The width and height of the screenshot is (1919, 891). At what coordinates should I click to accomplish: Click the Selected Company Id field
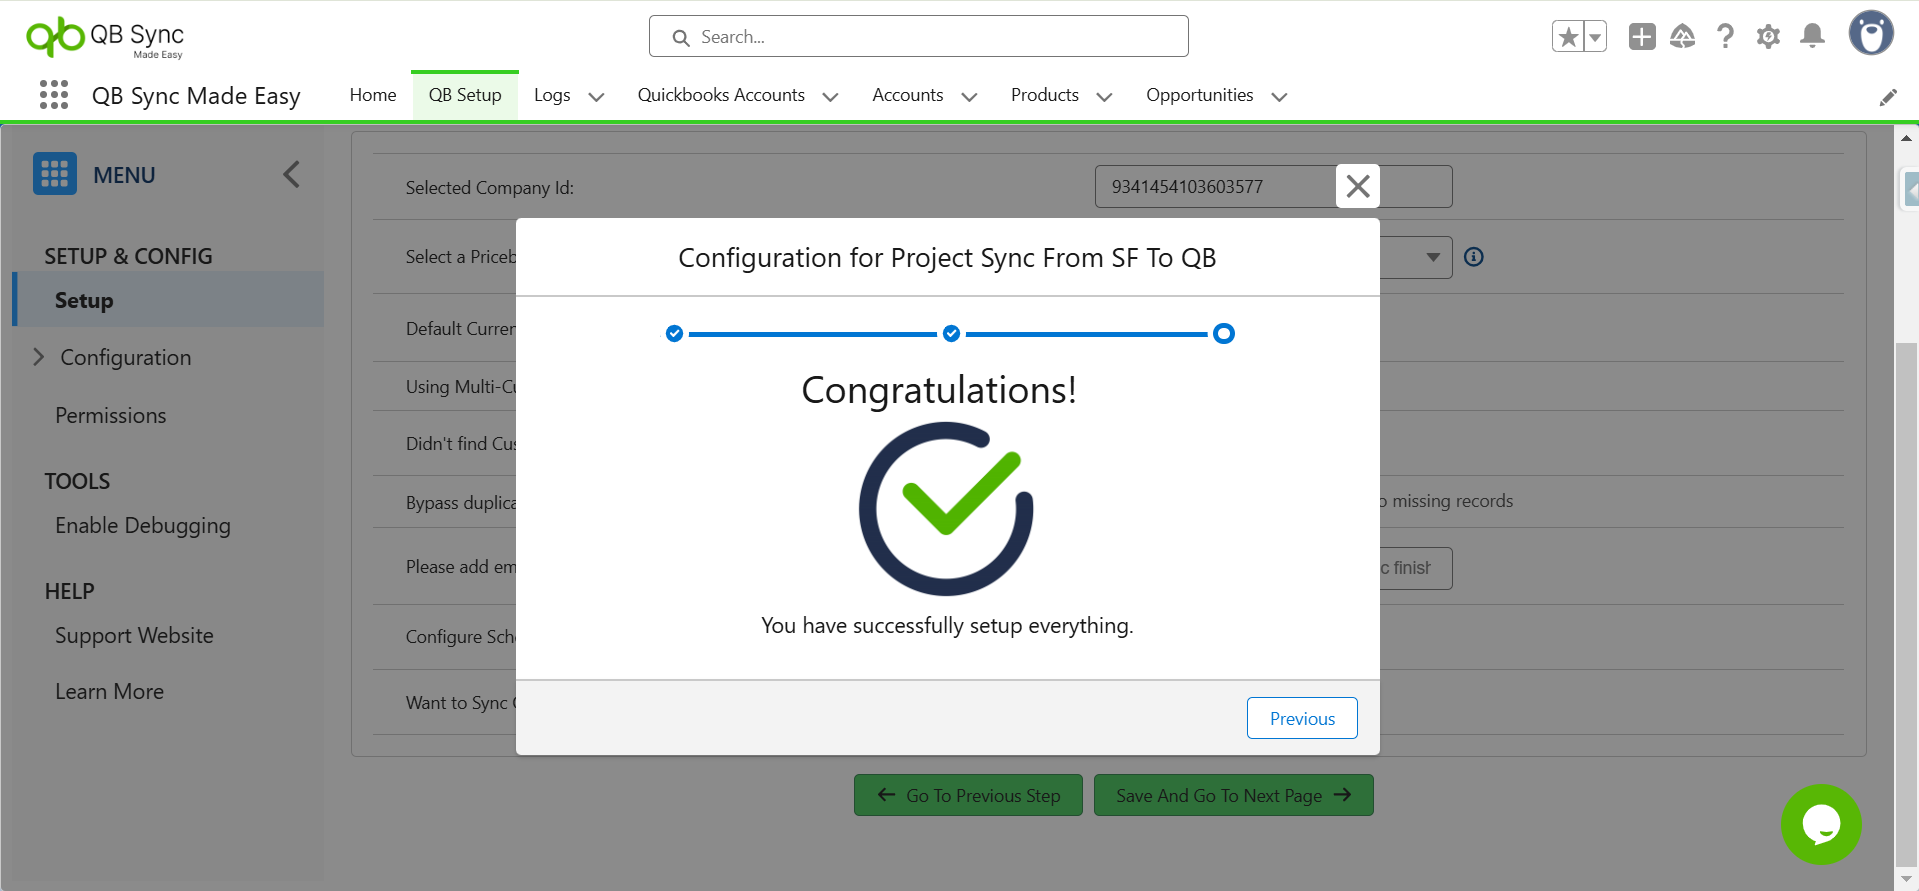click(x=1273, y=187)
